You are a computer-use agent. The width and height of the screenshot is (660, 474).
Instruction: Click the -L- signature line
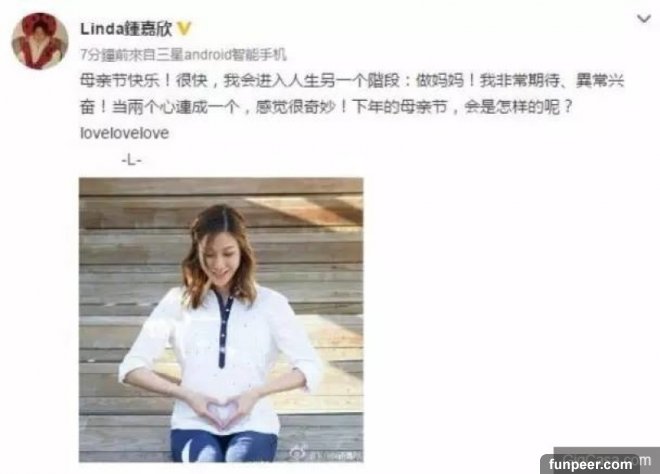132,160
